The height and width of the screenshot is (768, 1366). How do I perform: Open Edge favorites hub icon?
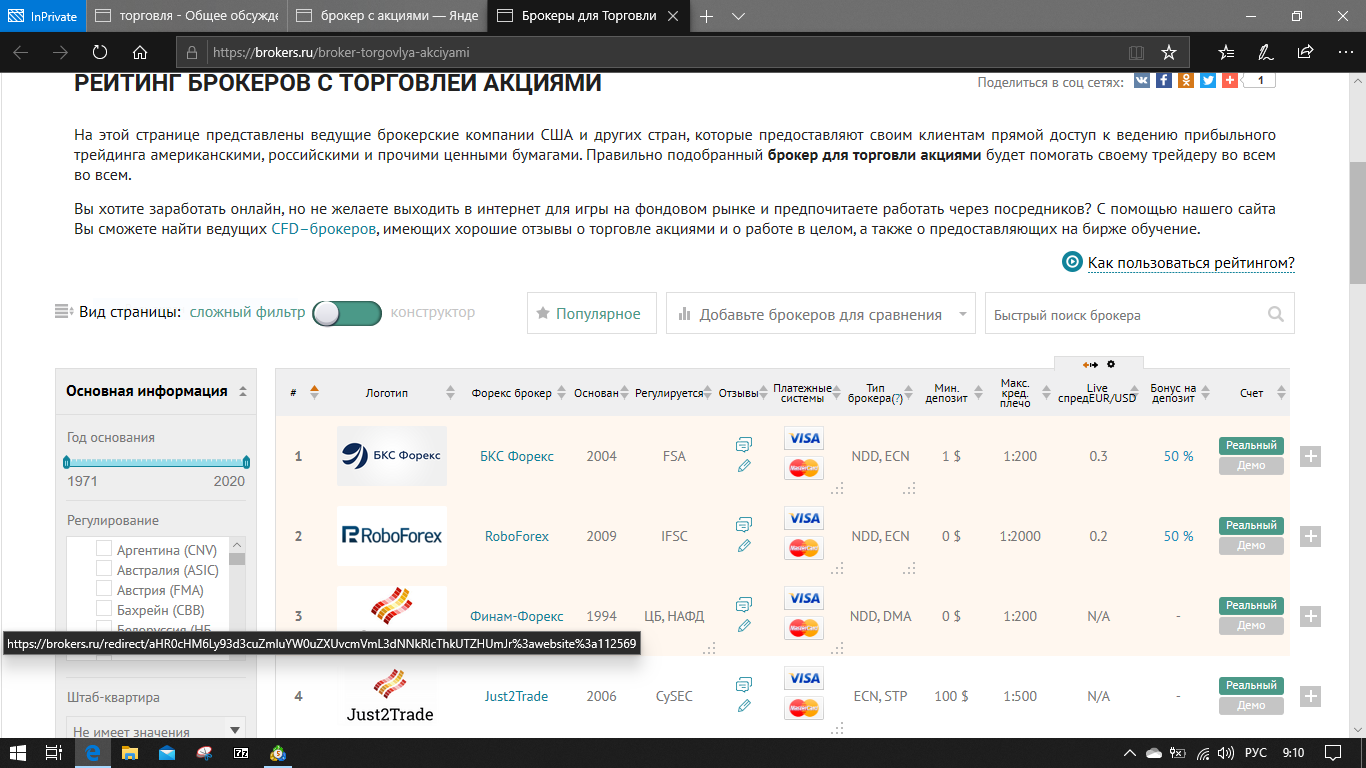click(1226, 52)
